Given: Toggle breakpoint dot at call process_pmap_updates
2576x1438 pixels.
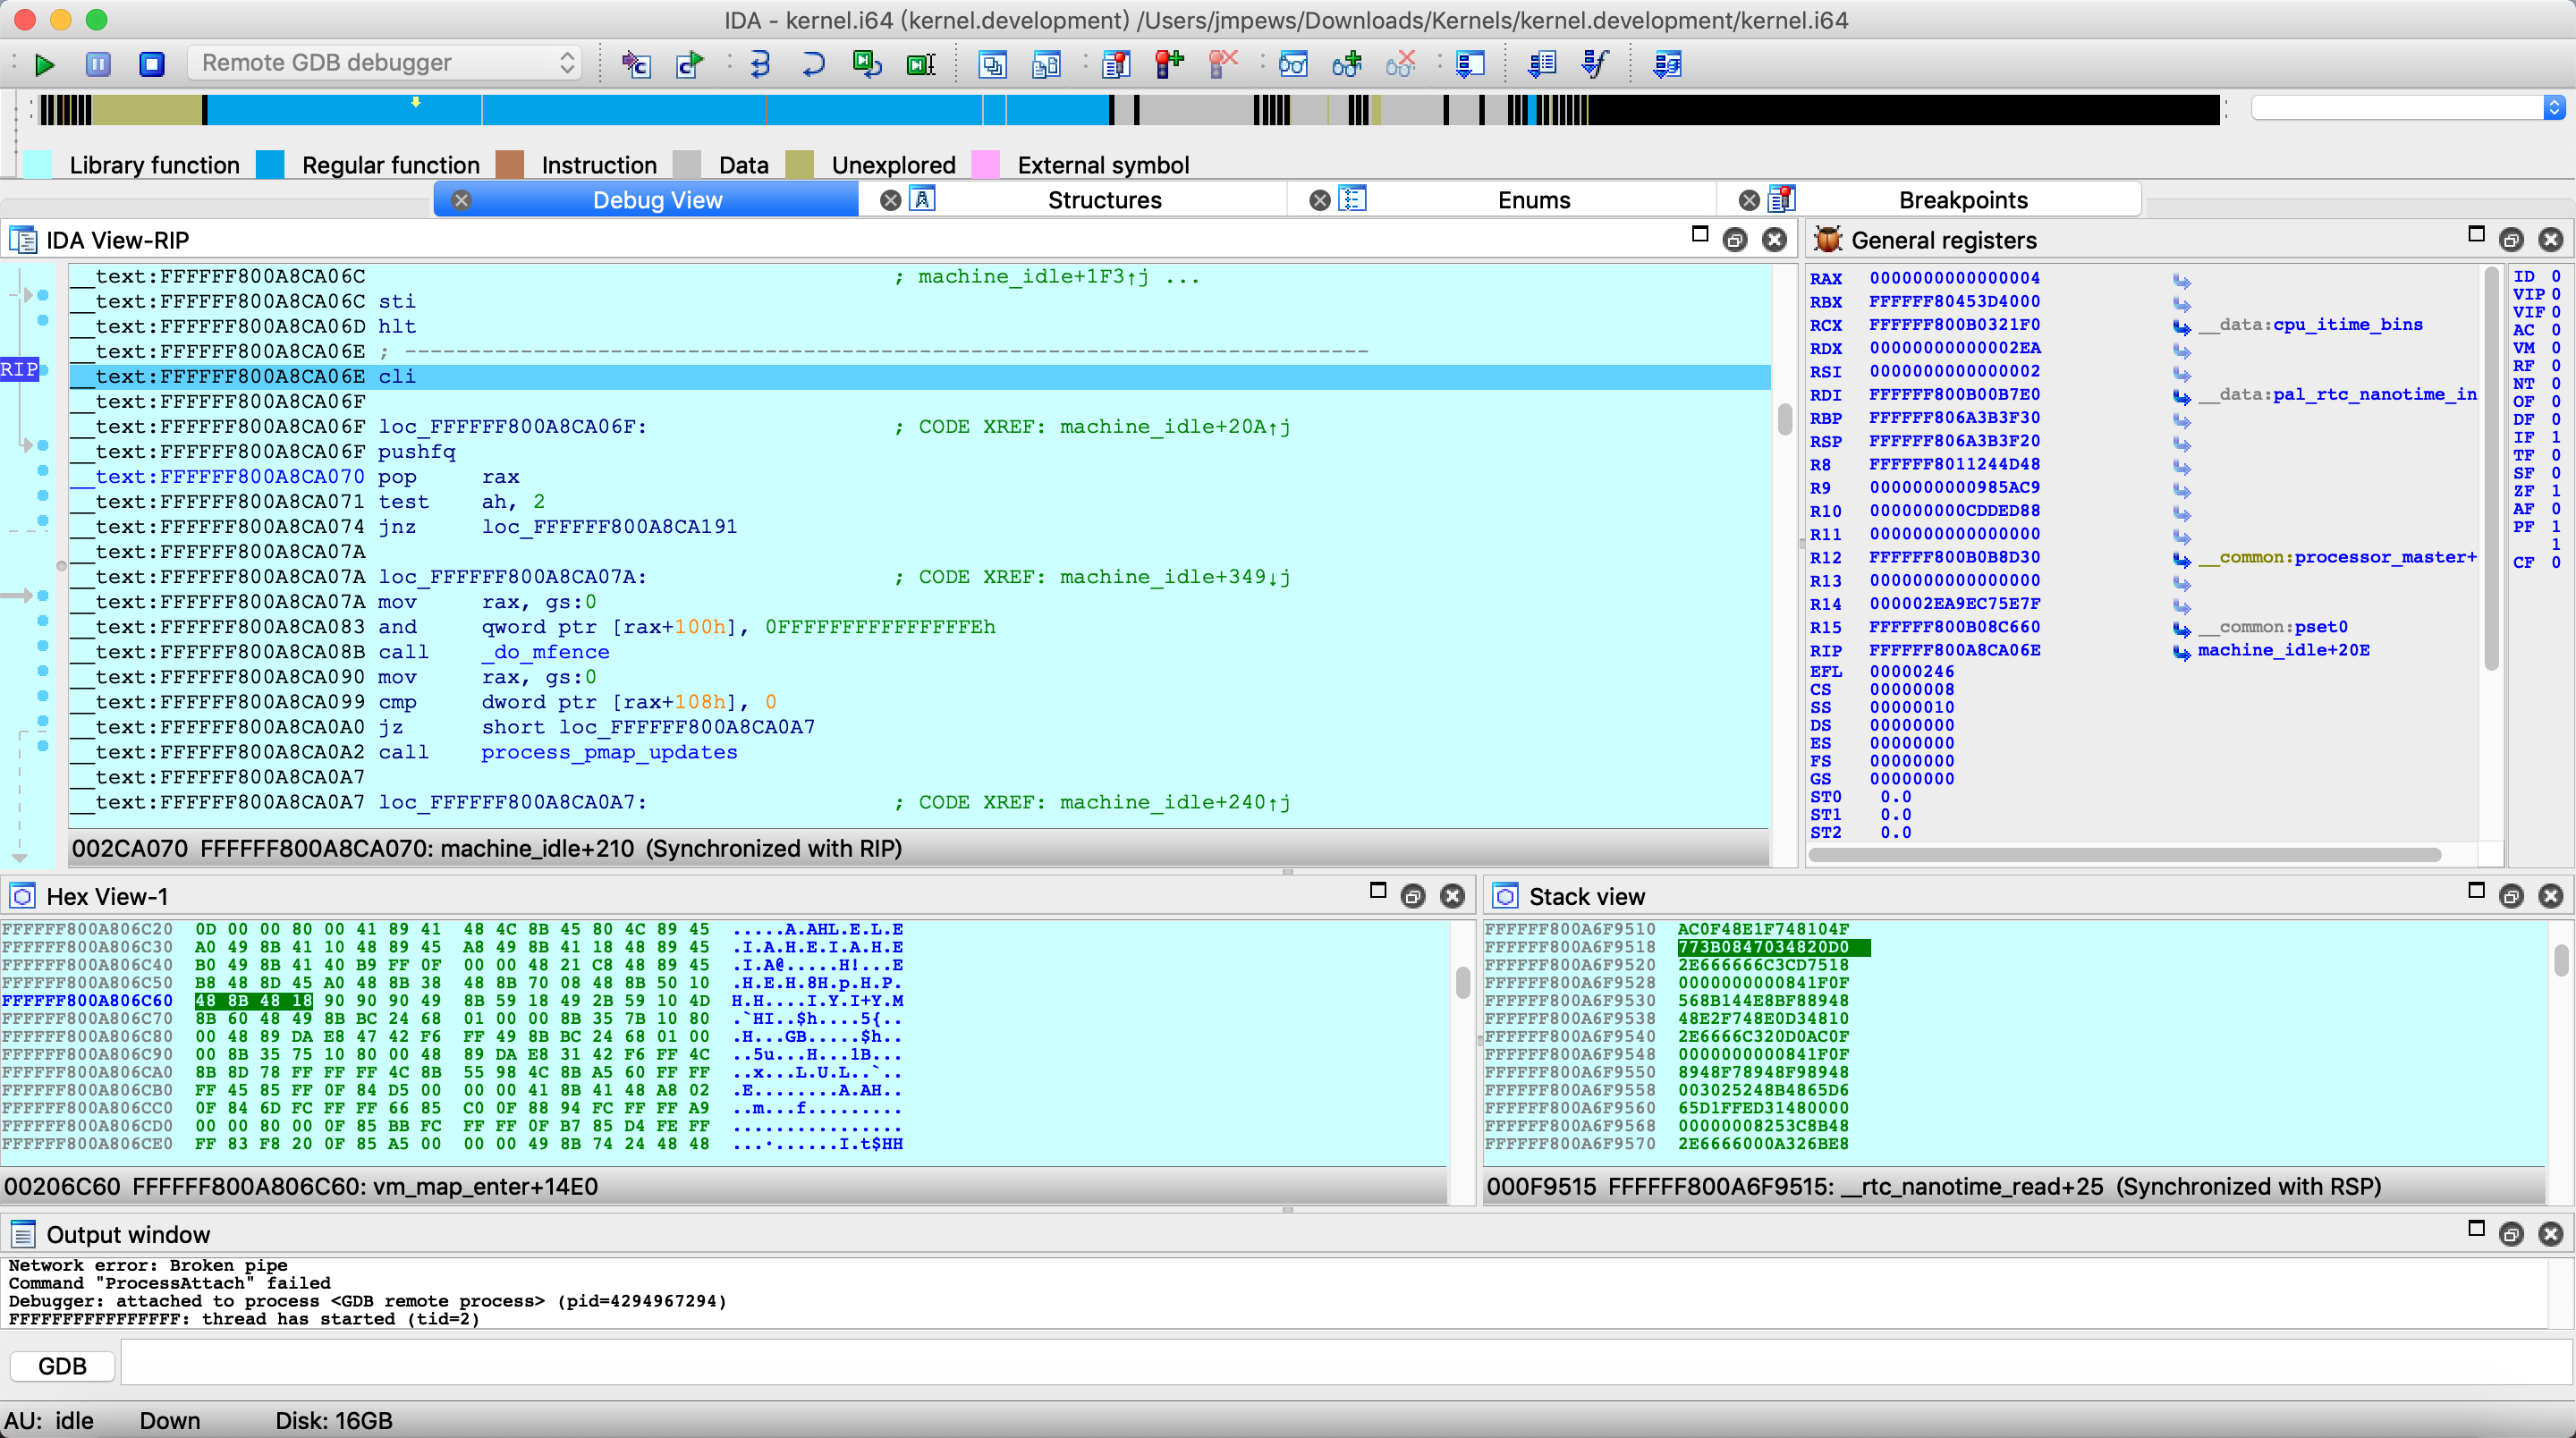Looking at the screenshot, I should (43, 746).
